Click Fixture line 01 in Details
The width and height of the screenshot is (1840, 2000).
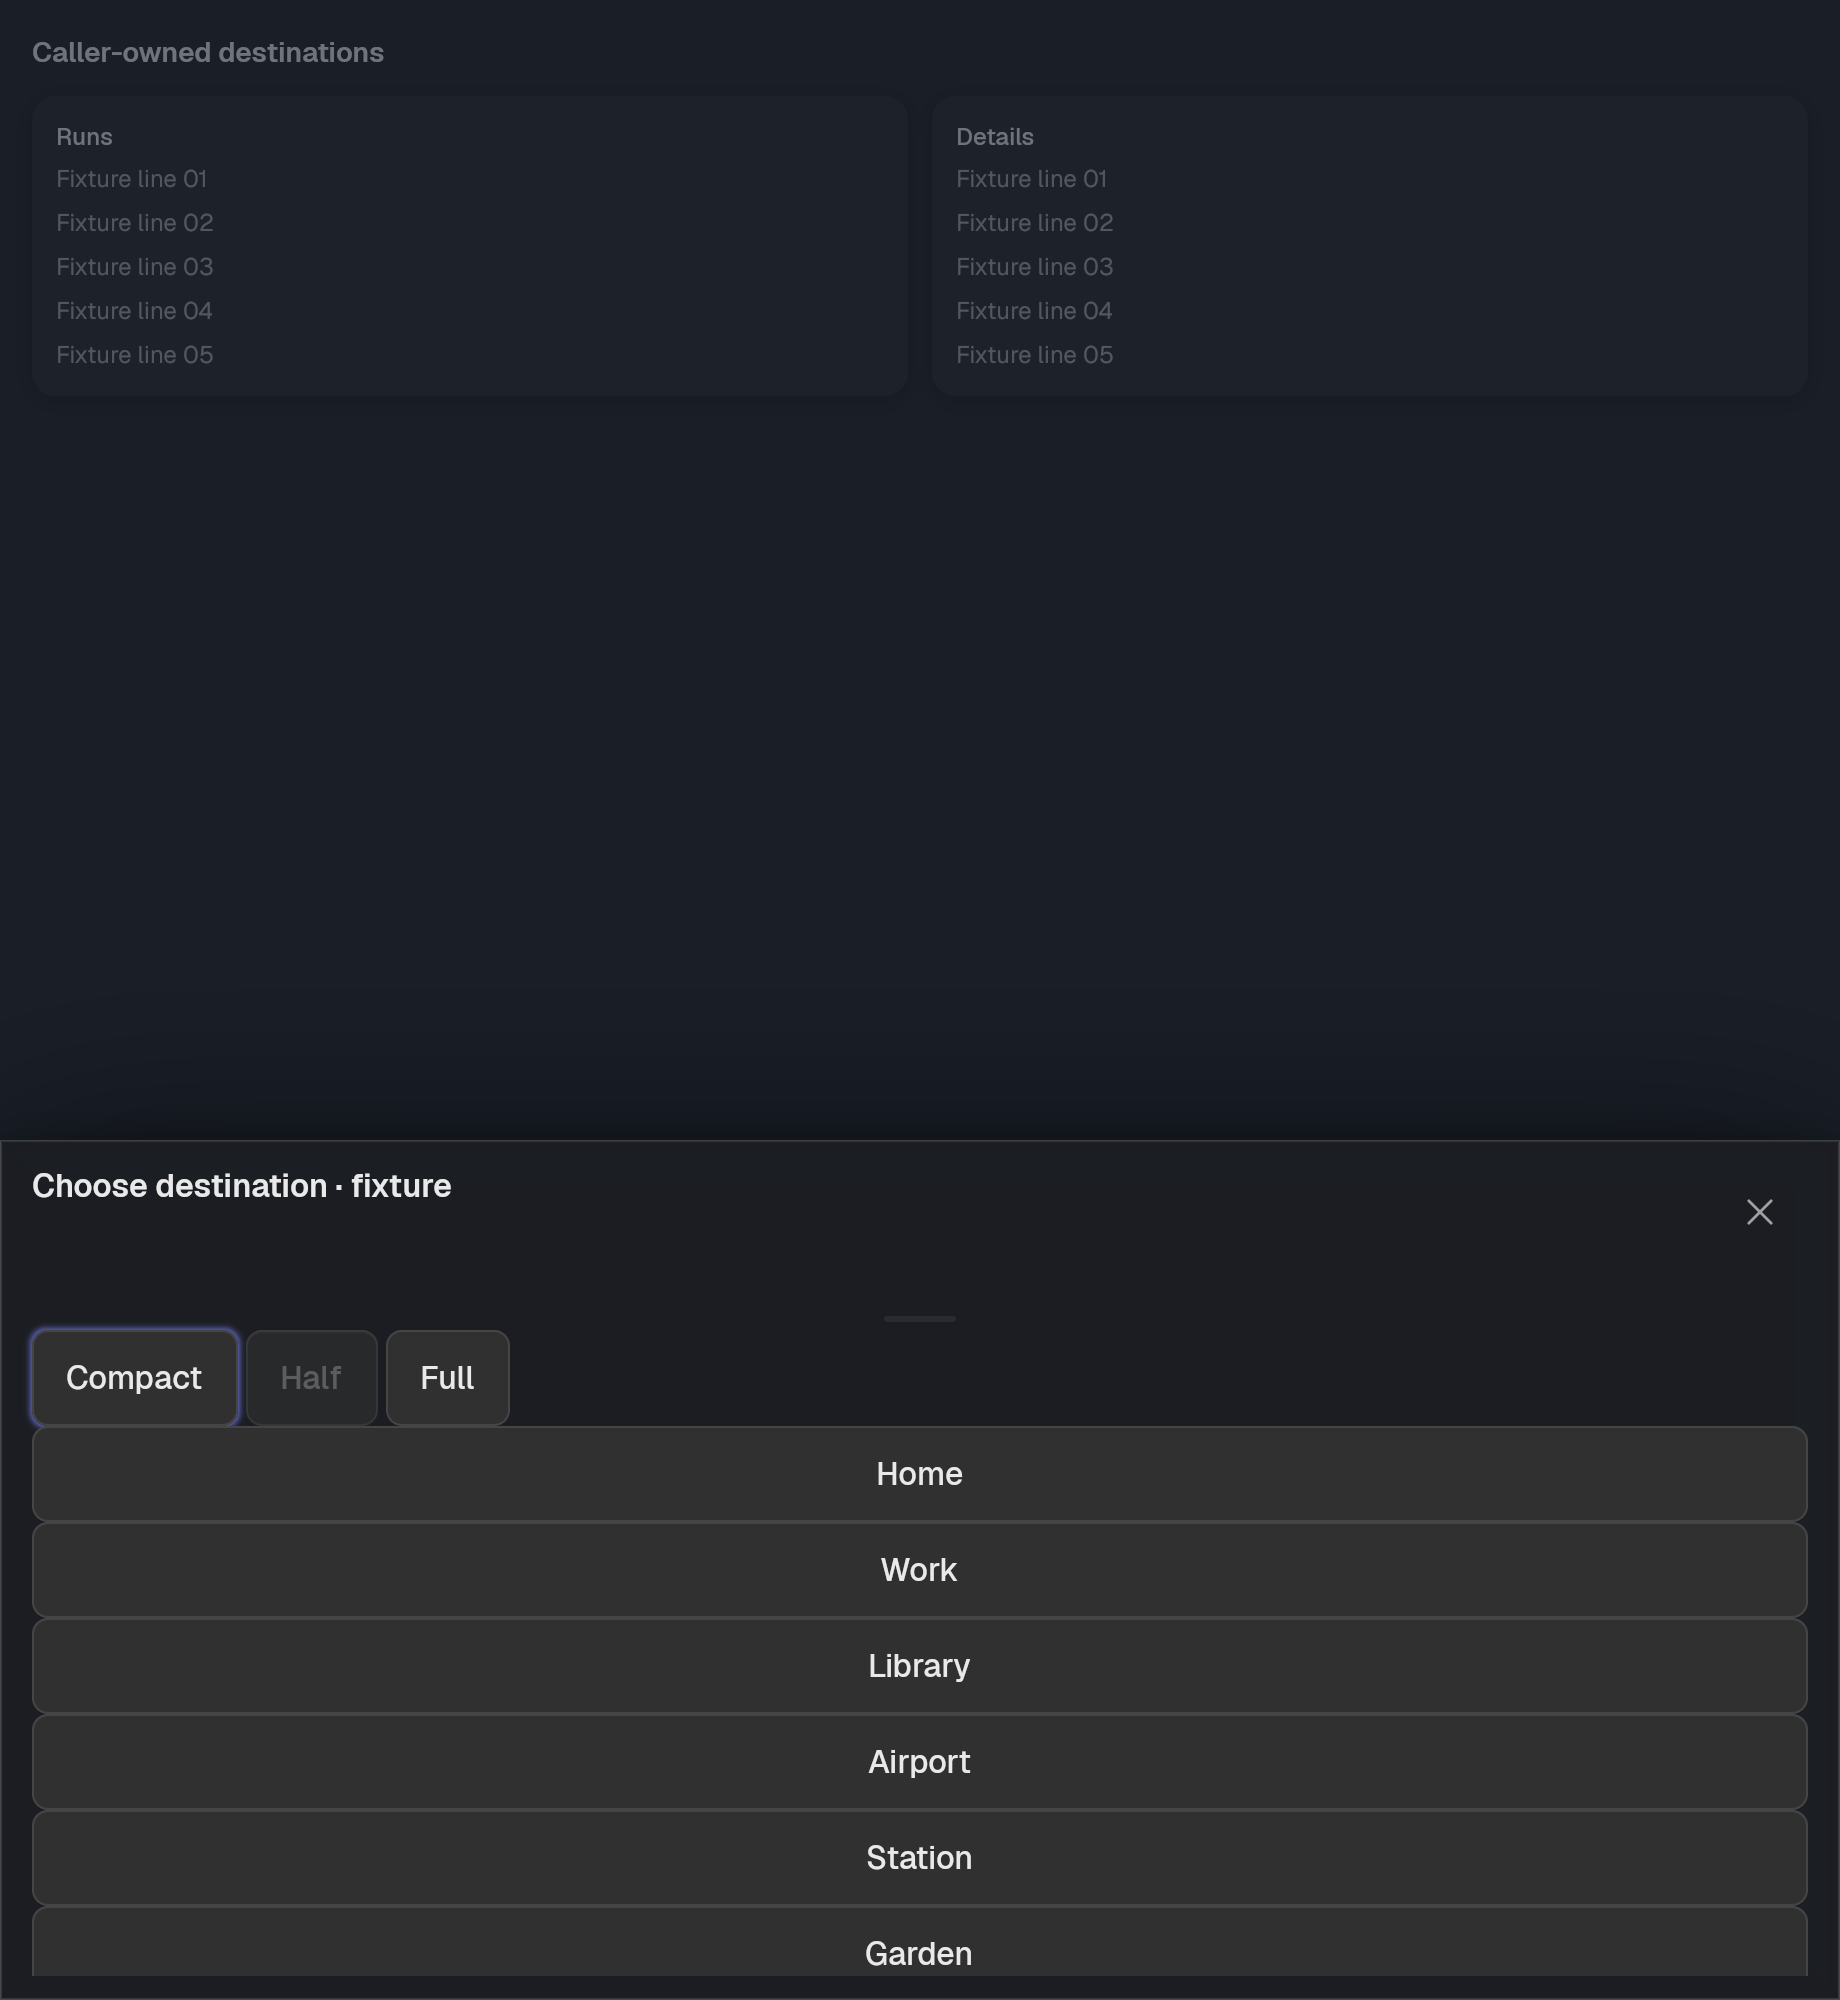[x=1031, y=179]
